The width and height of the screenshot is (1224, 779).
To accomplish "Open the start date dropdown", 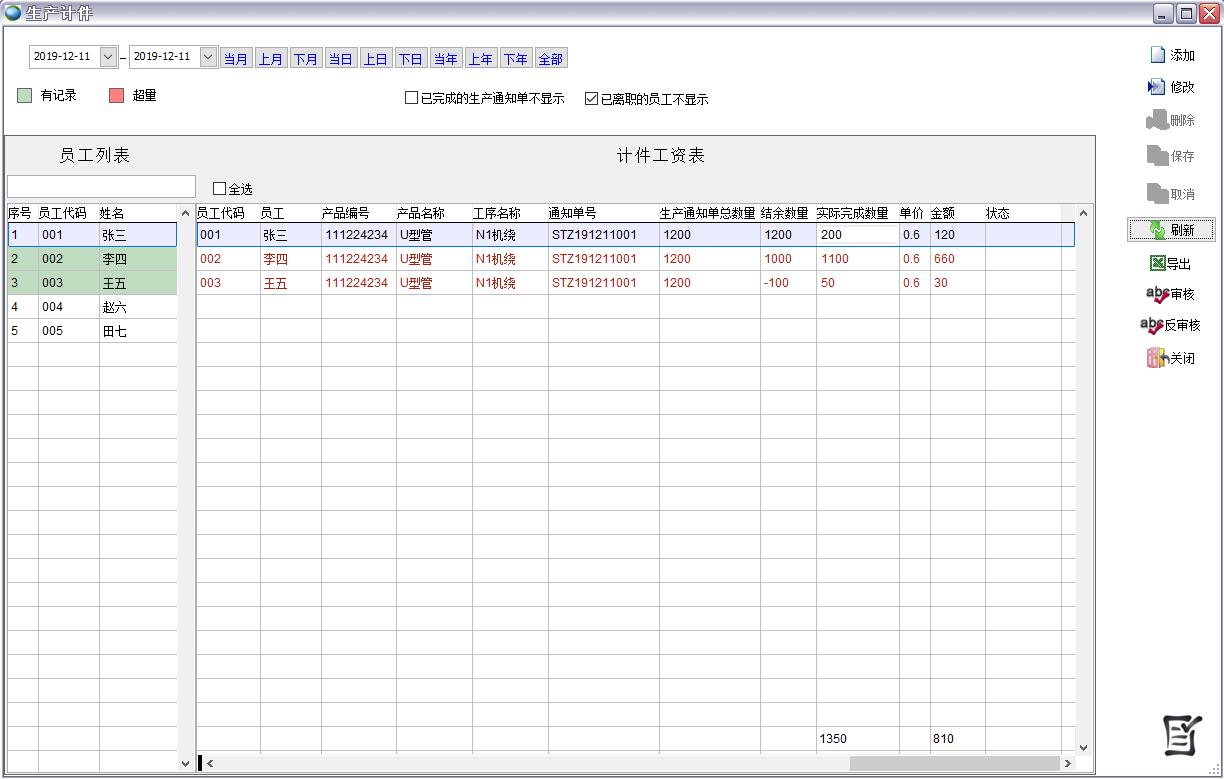I will [x=108, y=57].
